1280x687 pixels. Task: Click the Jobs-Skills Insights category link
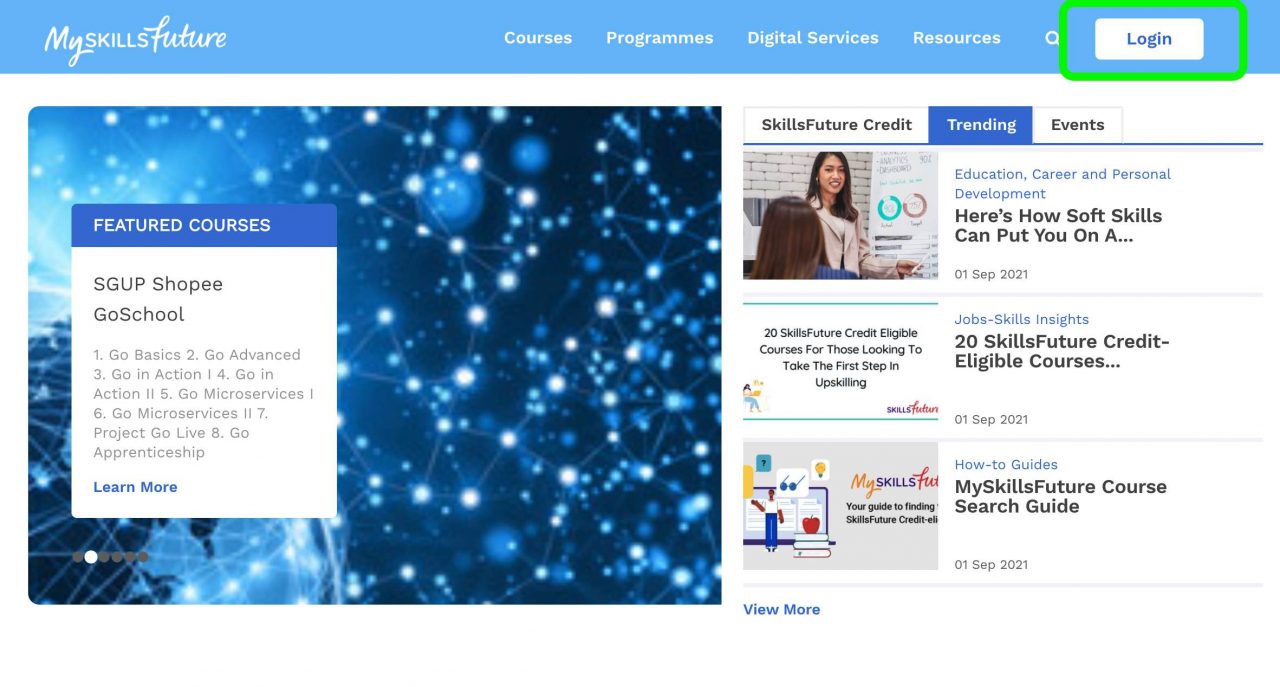point(1021,319)
